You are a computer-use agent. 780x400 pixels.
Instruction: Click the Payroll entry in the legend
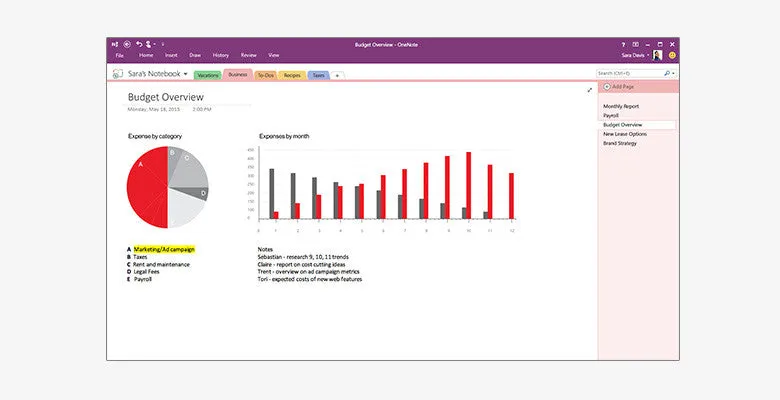point(143,280)
